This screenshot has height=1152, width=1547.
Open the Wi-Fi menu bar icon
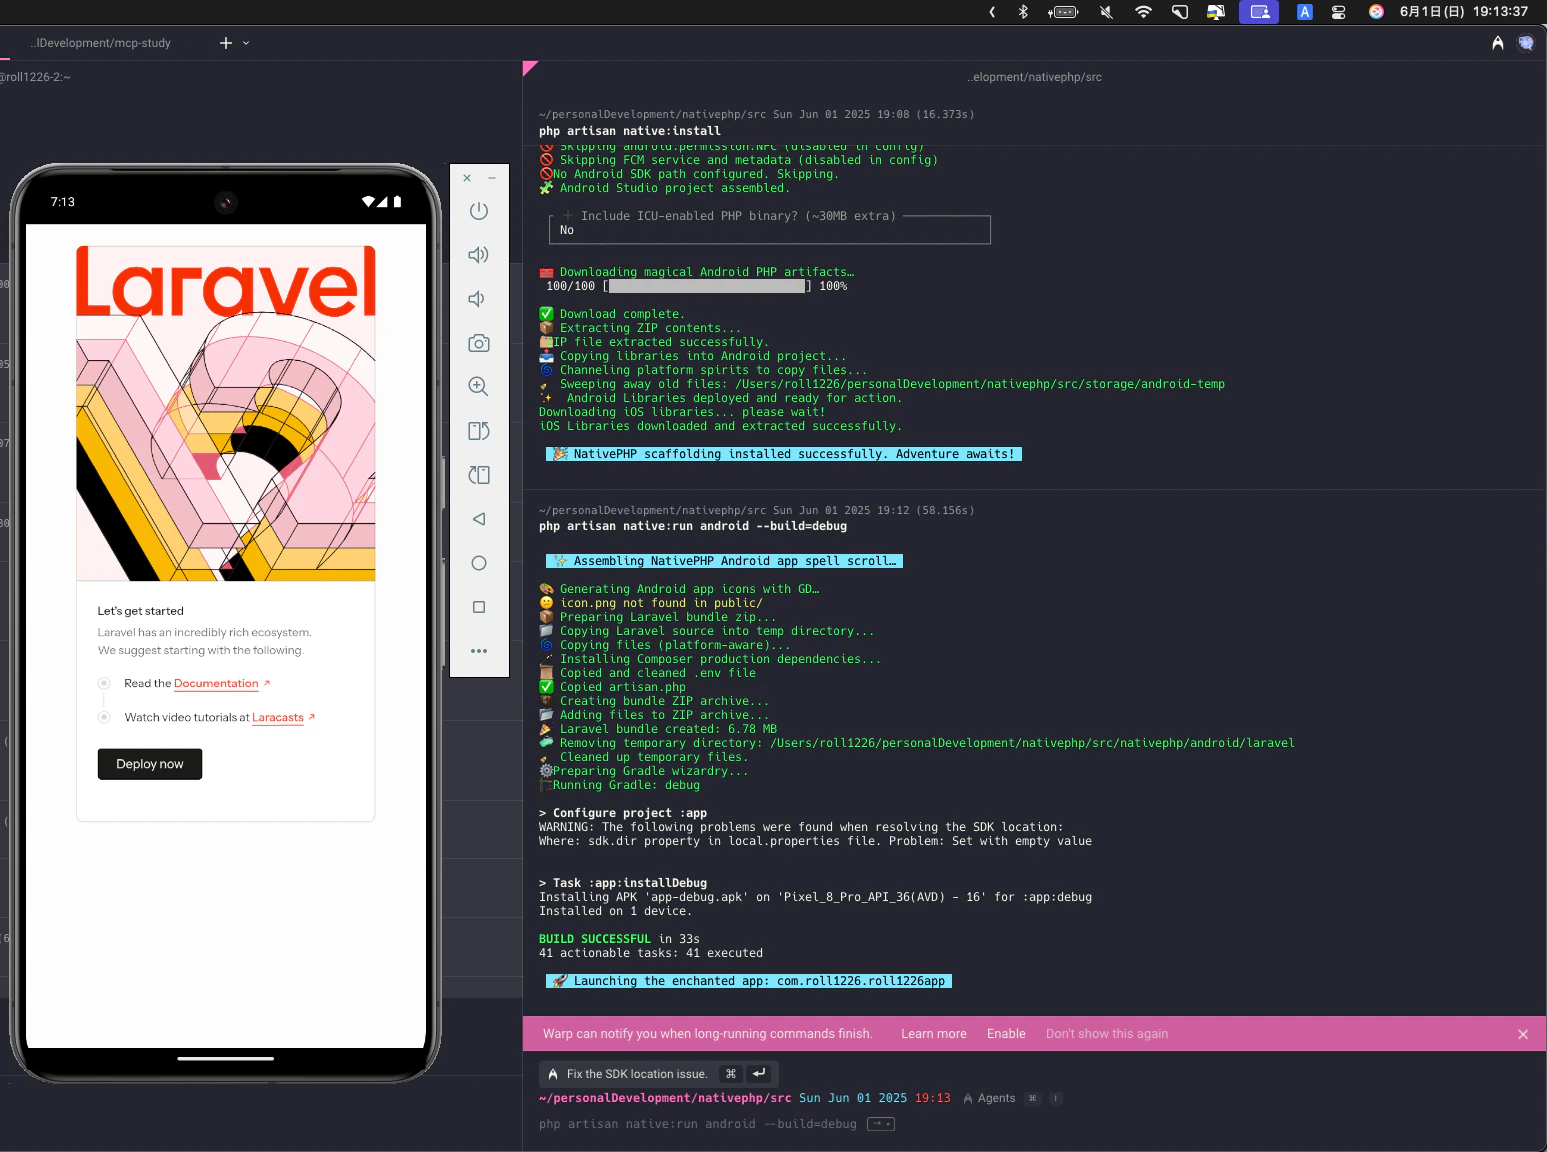pos(1143,12)
